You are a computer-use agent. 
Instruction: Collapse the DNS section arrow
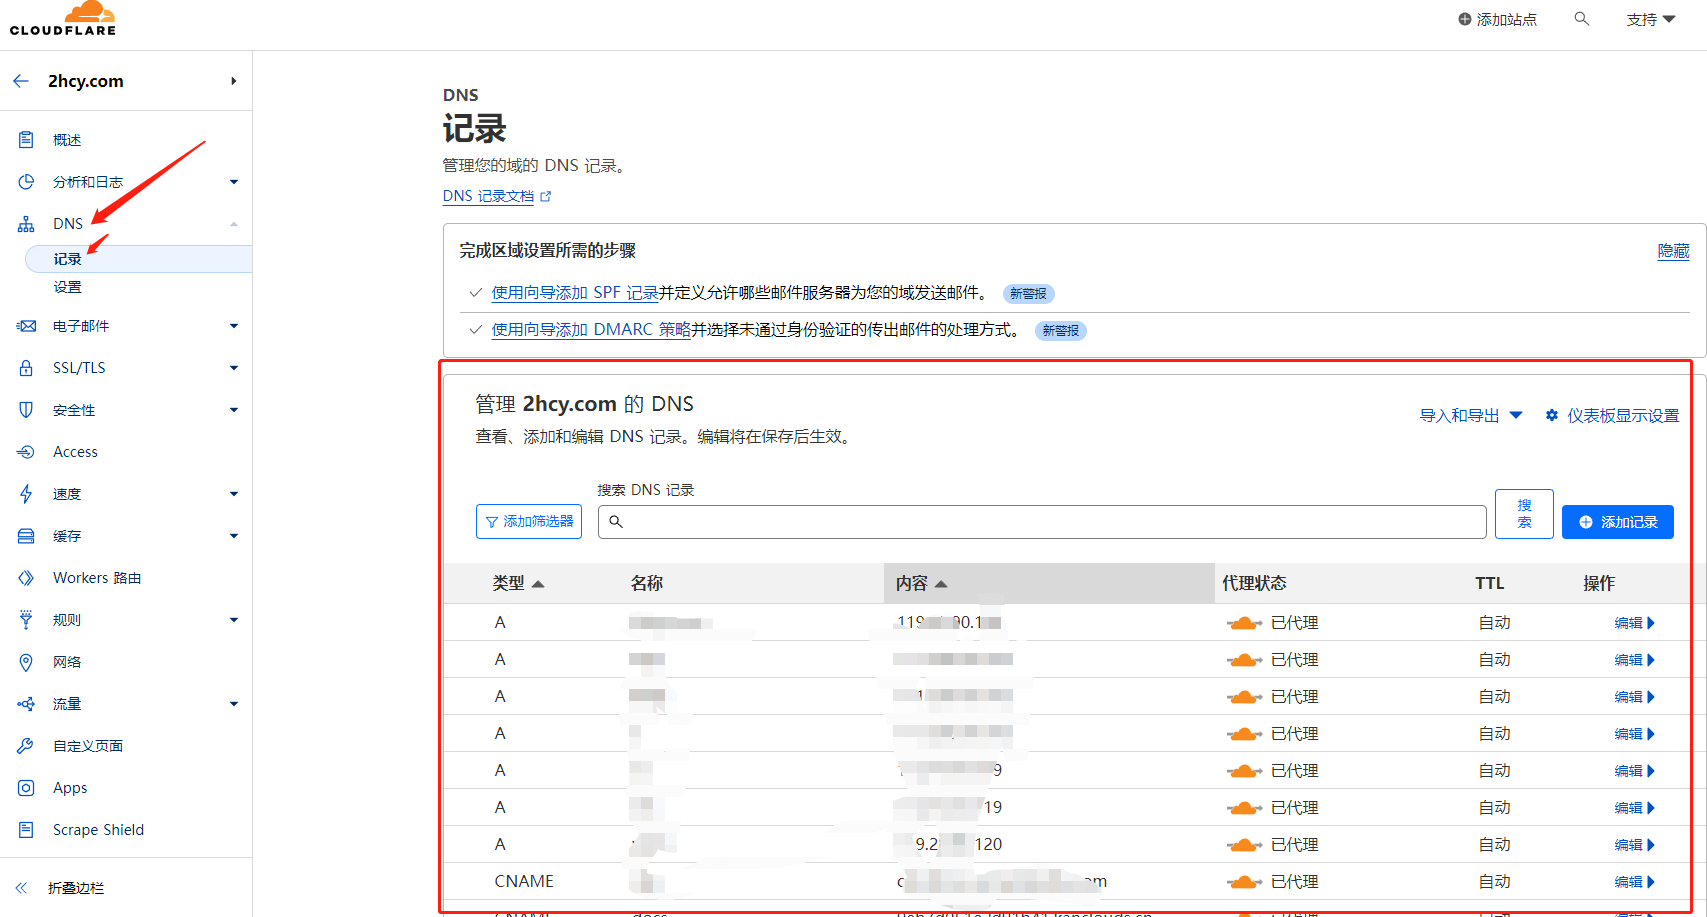[x=234, y=224]
